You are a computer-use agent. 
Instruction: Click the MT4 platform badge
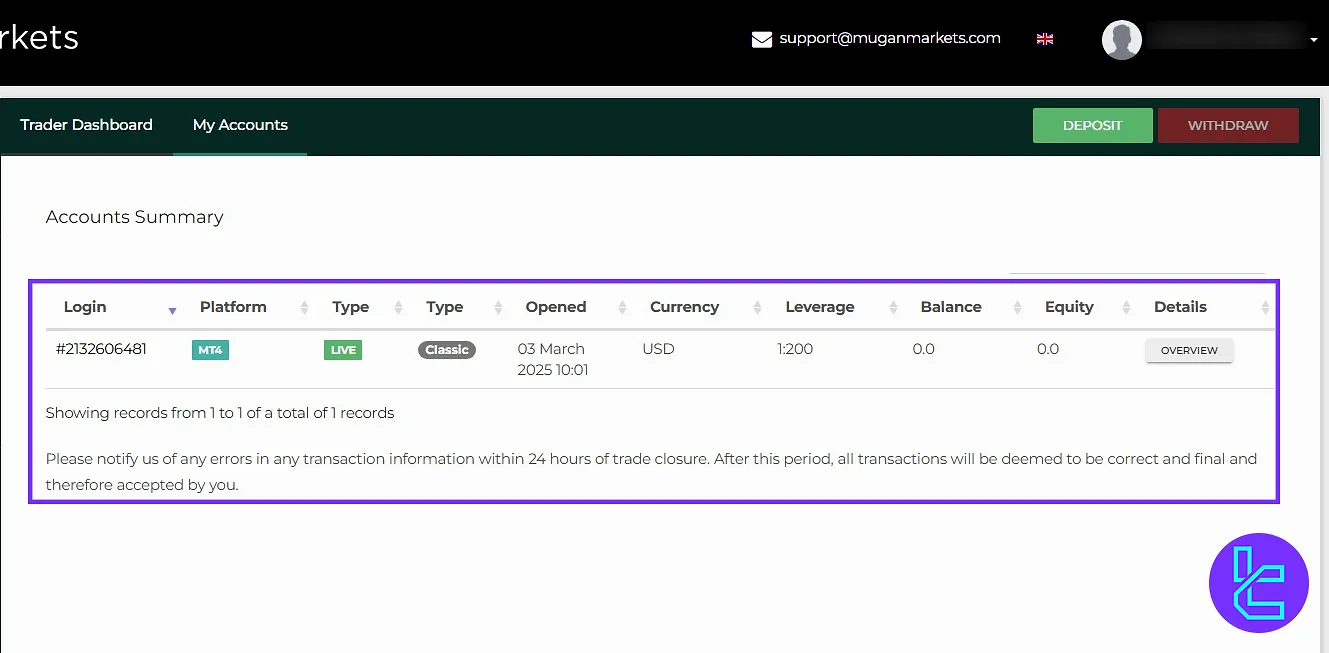(x=210, y=350)
